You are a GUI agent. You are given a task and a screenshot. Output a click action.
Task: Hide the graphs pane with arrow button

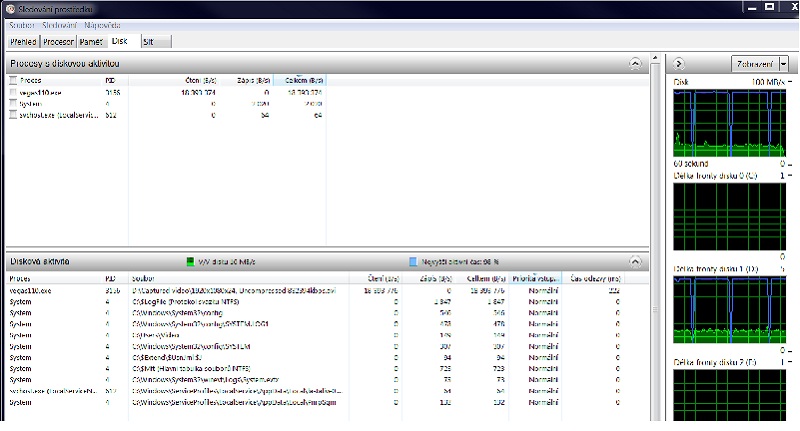679,63
